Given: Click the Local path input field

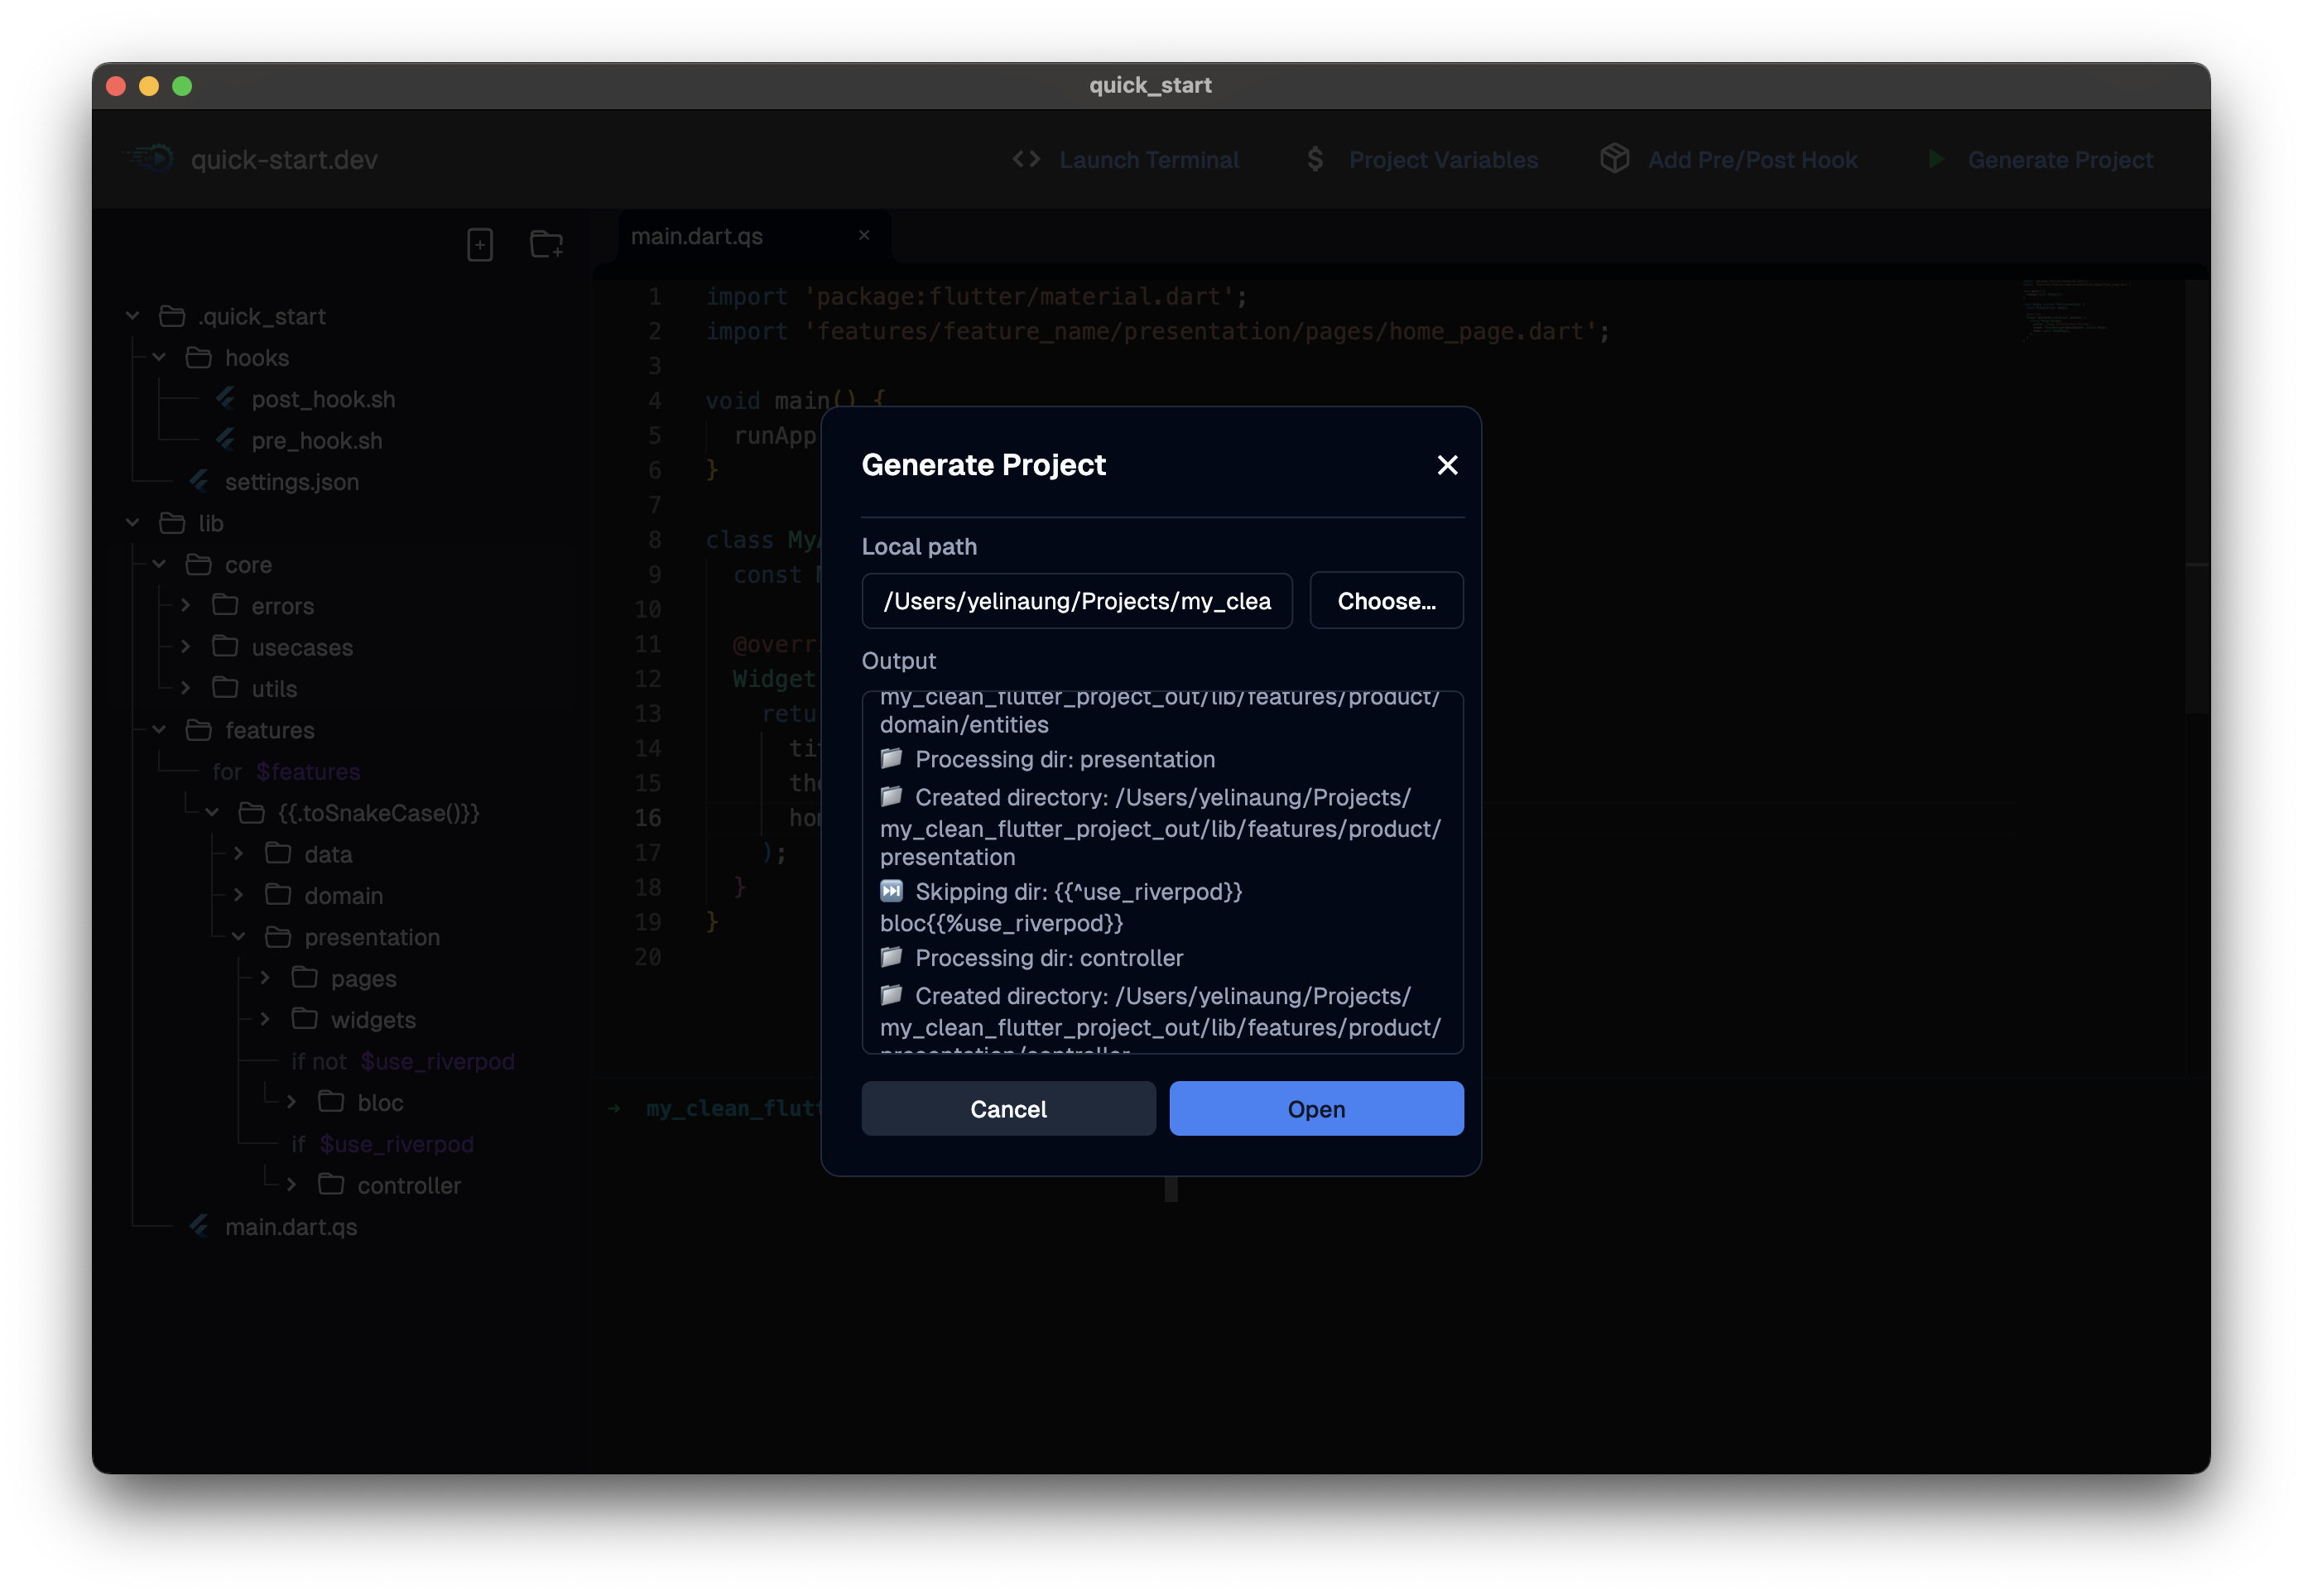Looking at the screenshot, I should pyautogui.click(x=1077, y=600).
